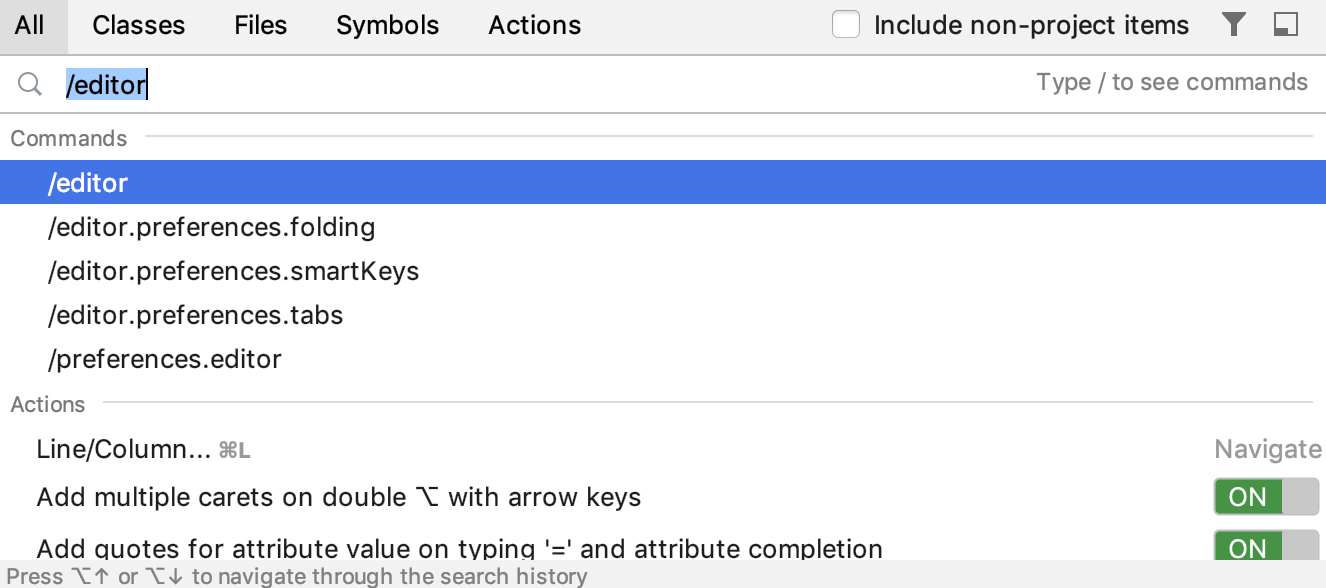Viewport: 1326px width, 588px height.
Task: Open the Files tab
Action: (x=261, y=26)
